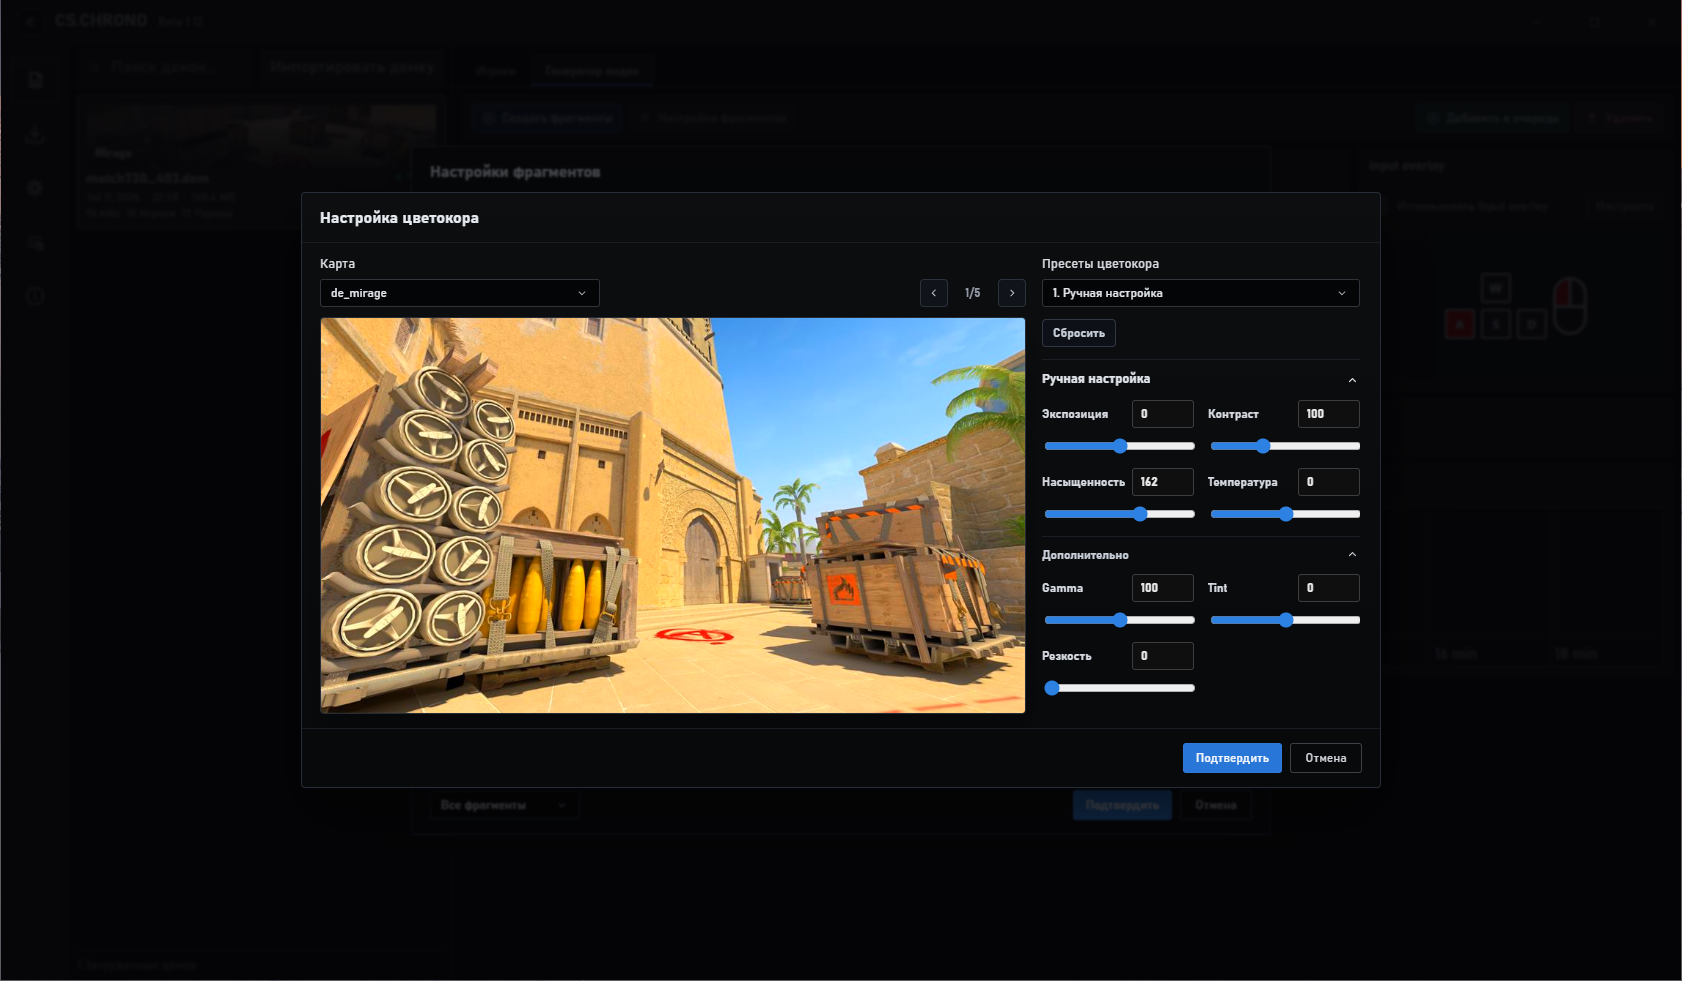Viewport: 1682px width, 981px height.
Task: Open the info icon in the sidebar
Action: (x=36, y=296)
